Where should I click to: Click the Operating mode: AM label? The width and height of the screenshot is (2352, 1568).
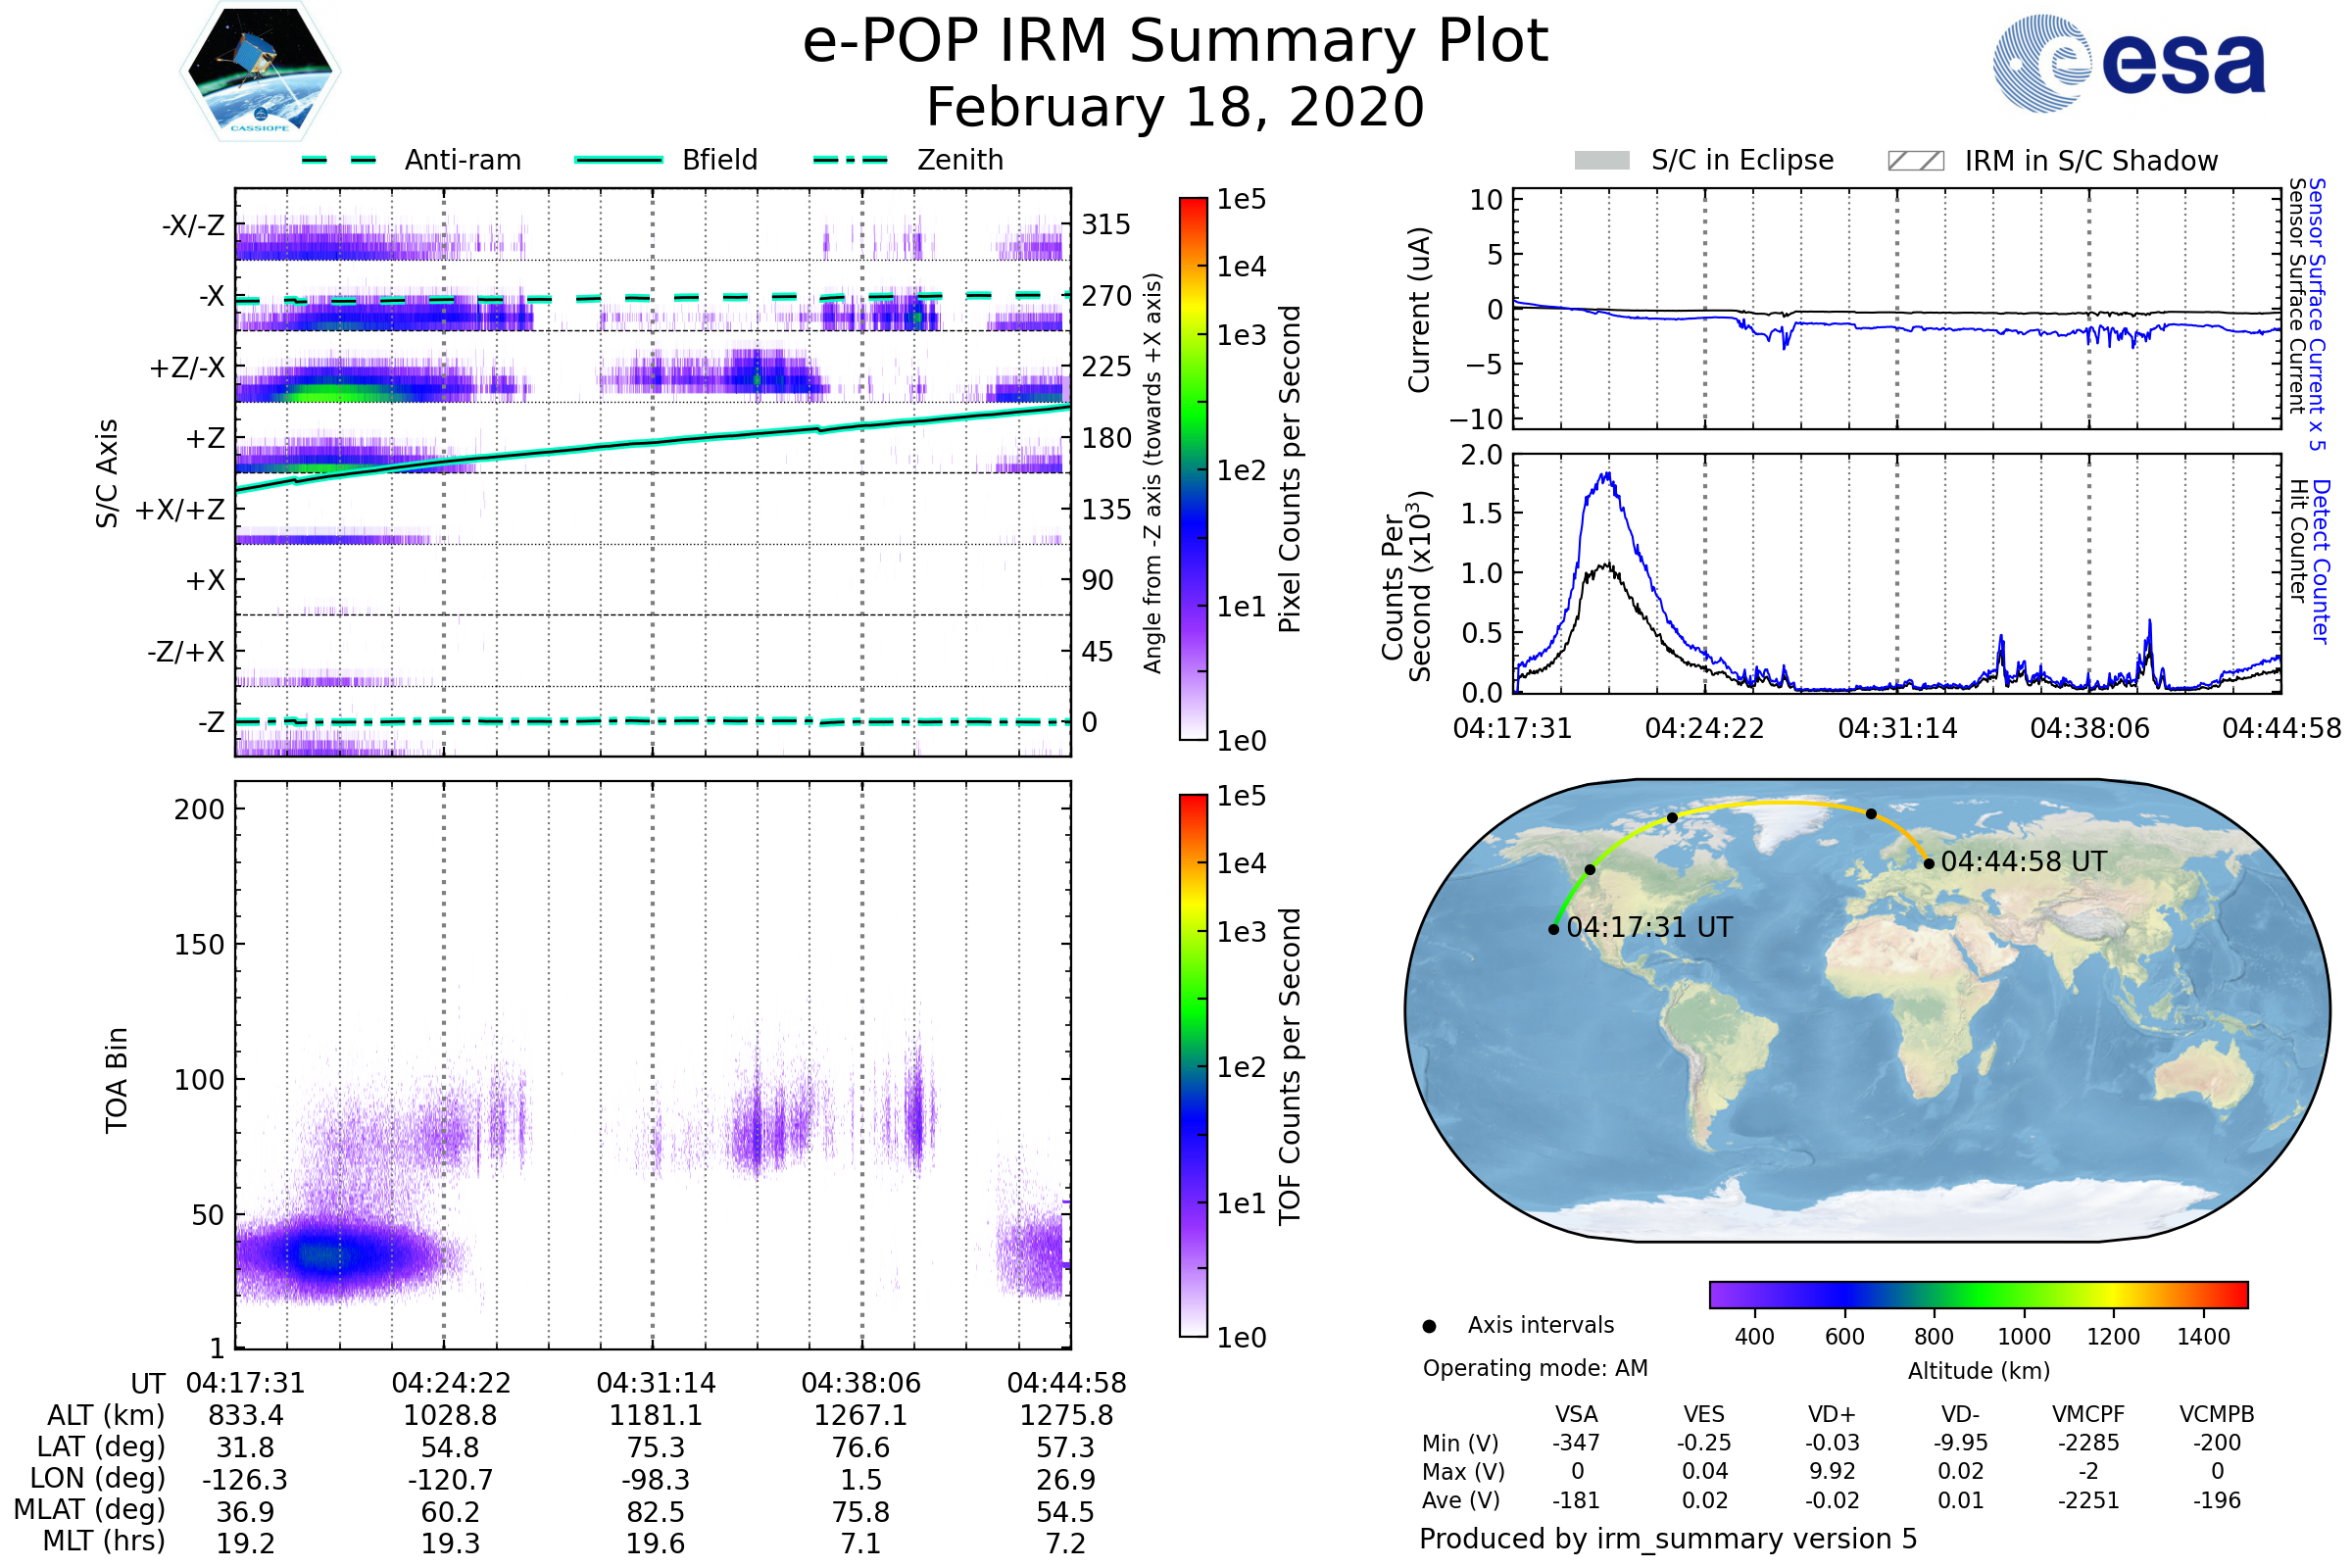1535,1368
